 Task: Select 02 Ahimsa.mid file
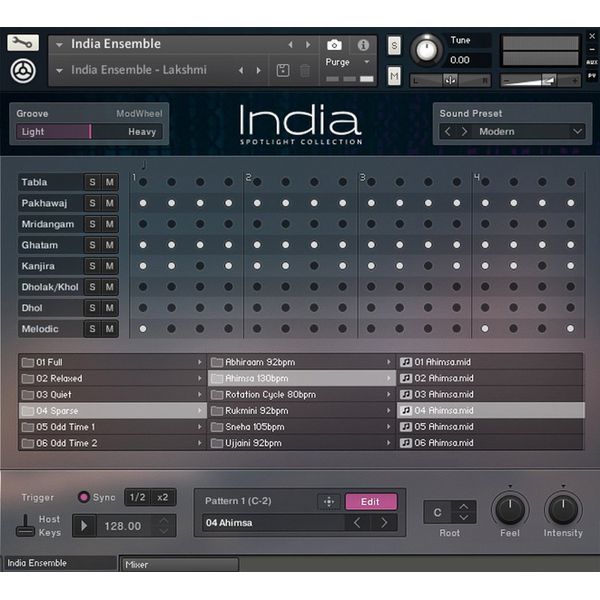(491, 378)
